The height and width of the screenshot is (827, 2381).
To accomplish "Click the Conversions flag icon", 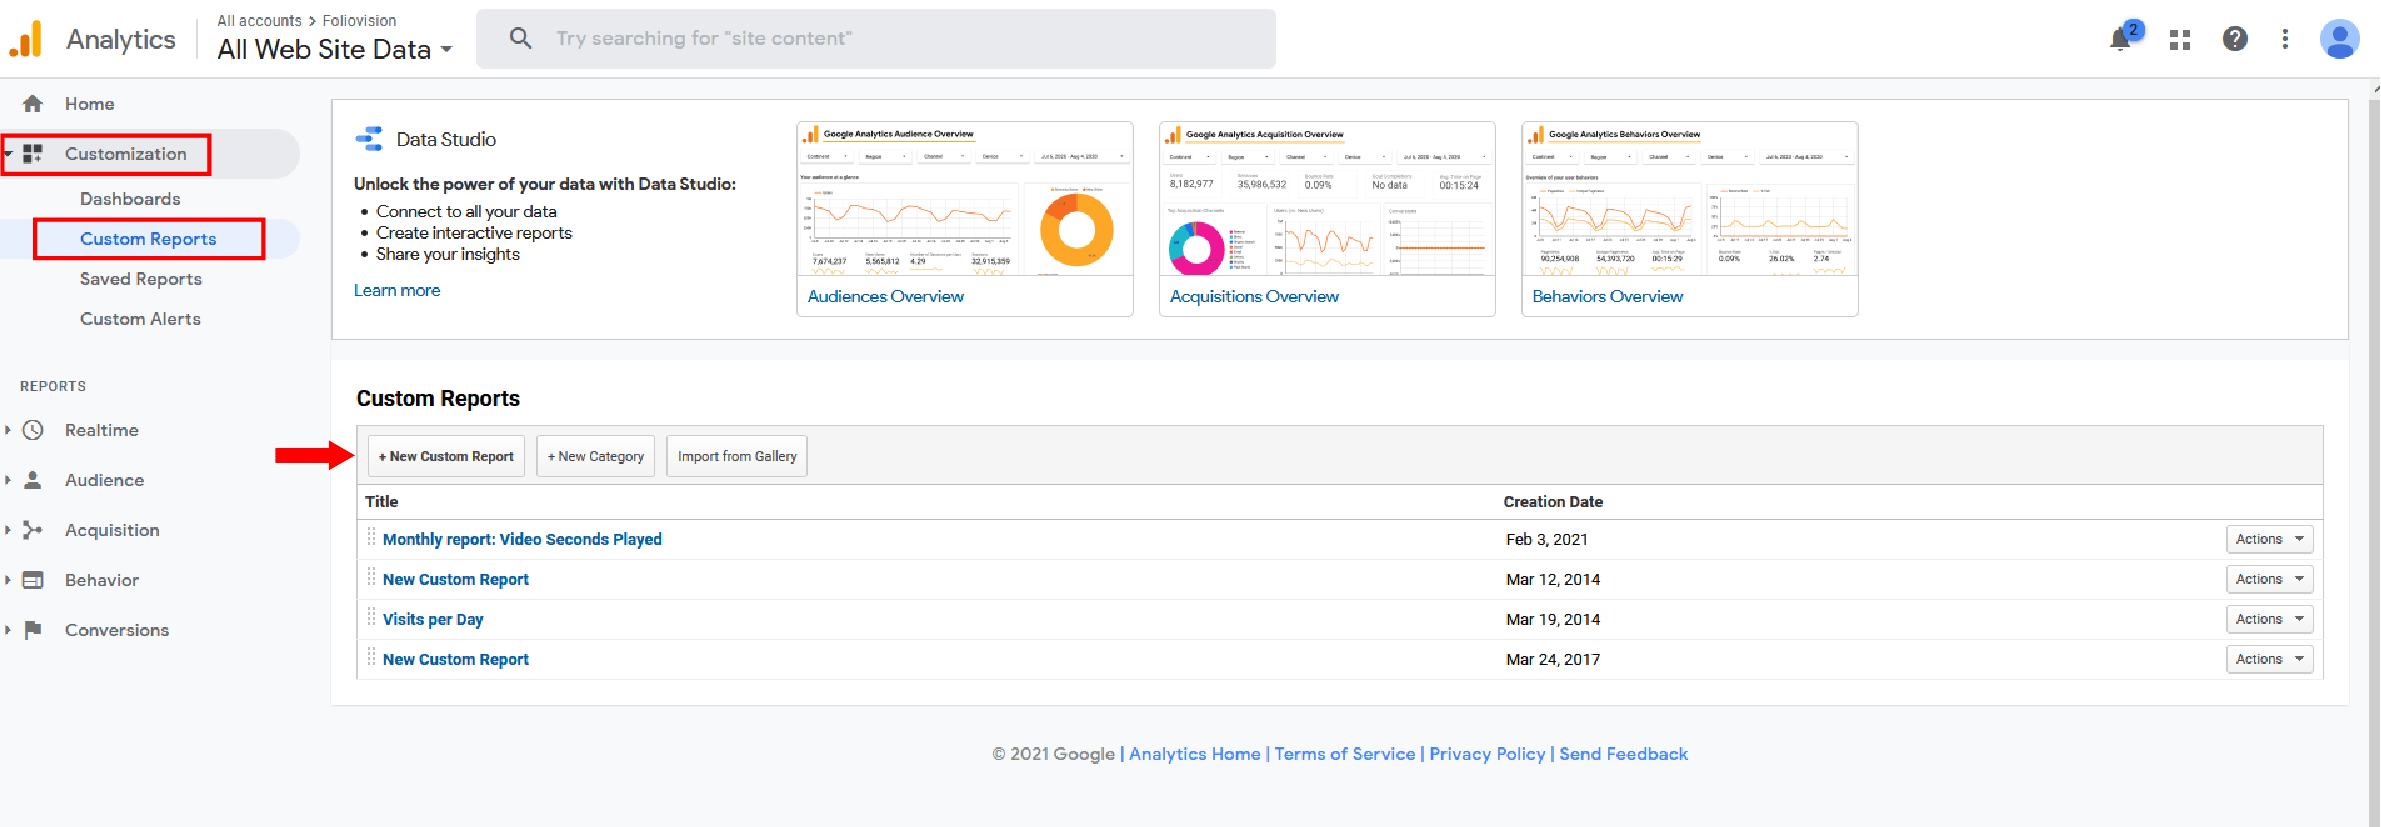I will [33, 630].
